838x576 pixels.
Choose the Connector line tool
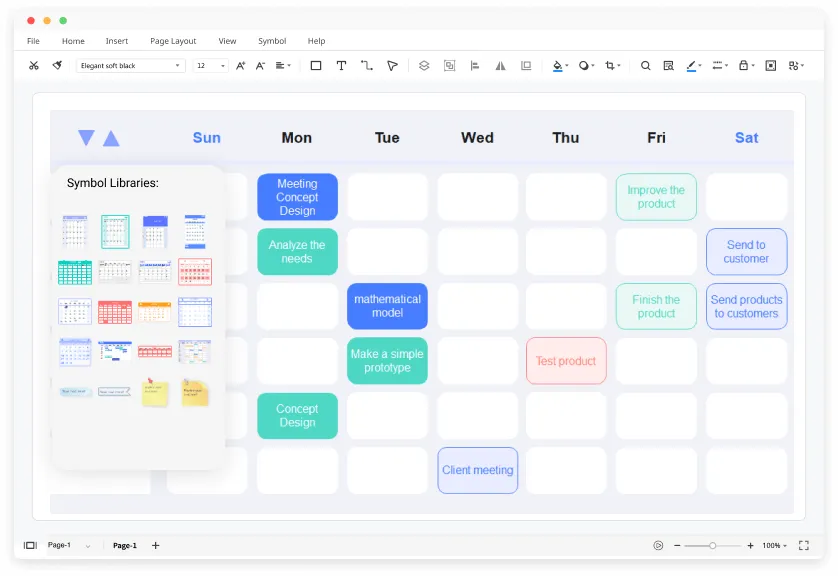click(366, 66)
